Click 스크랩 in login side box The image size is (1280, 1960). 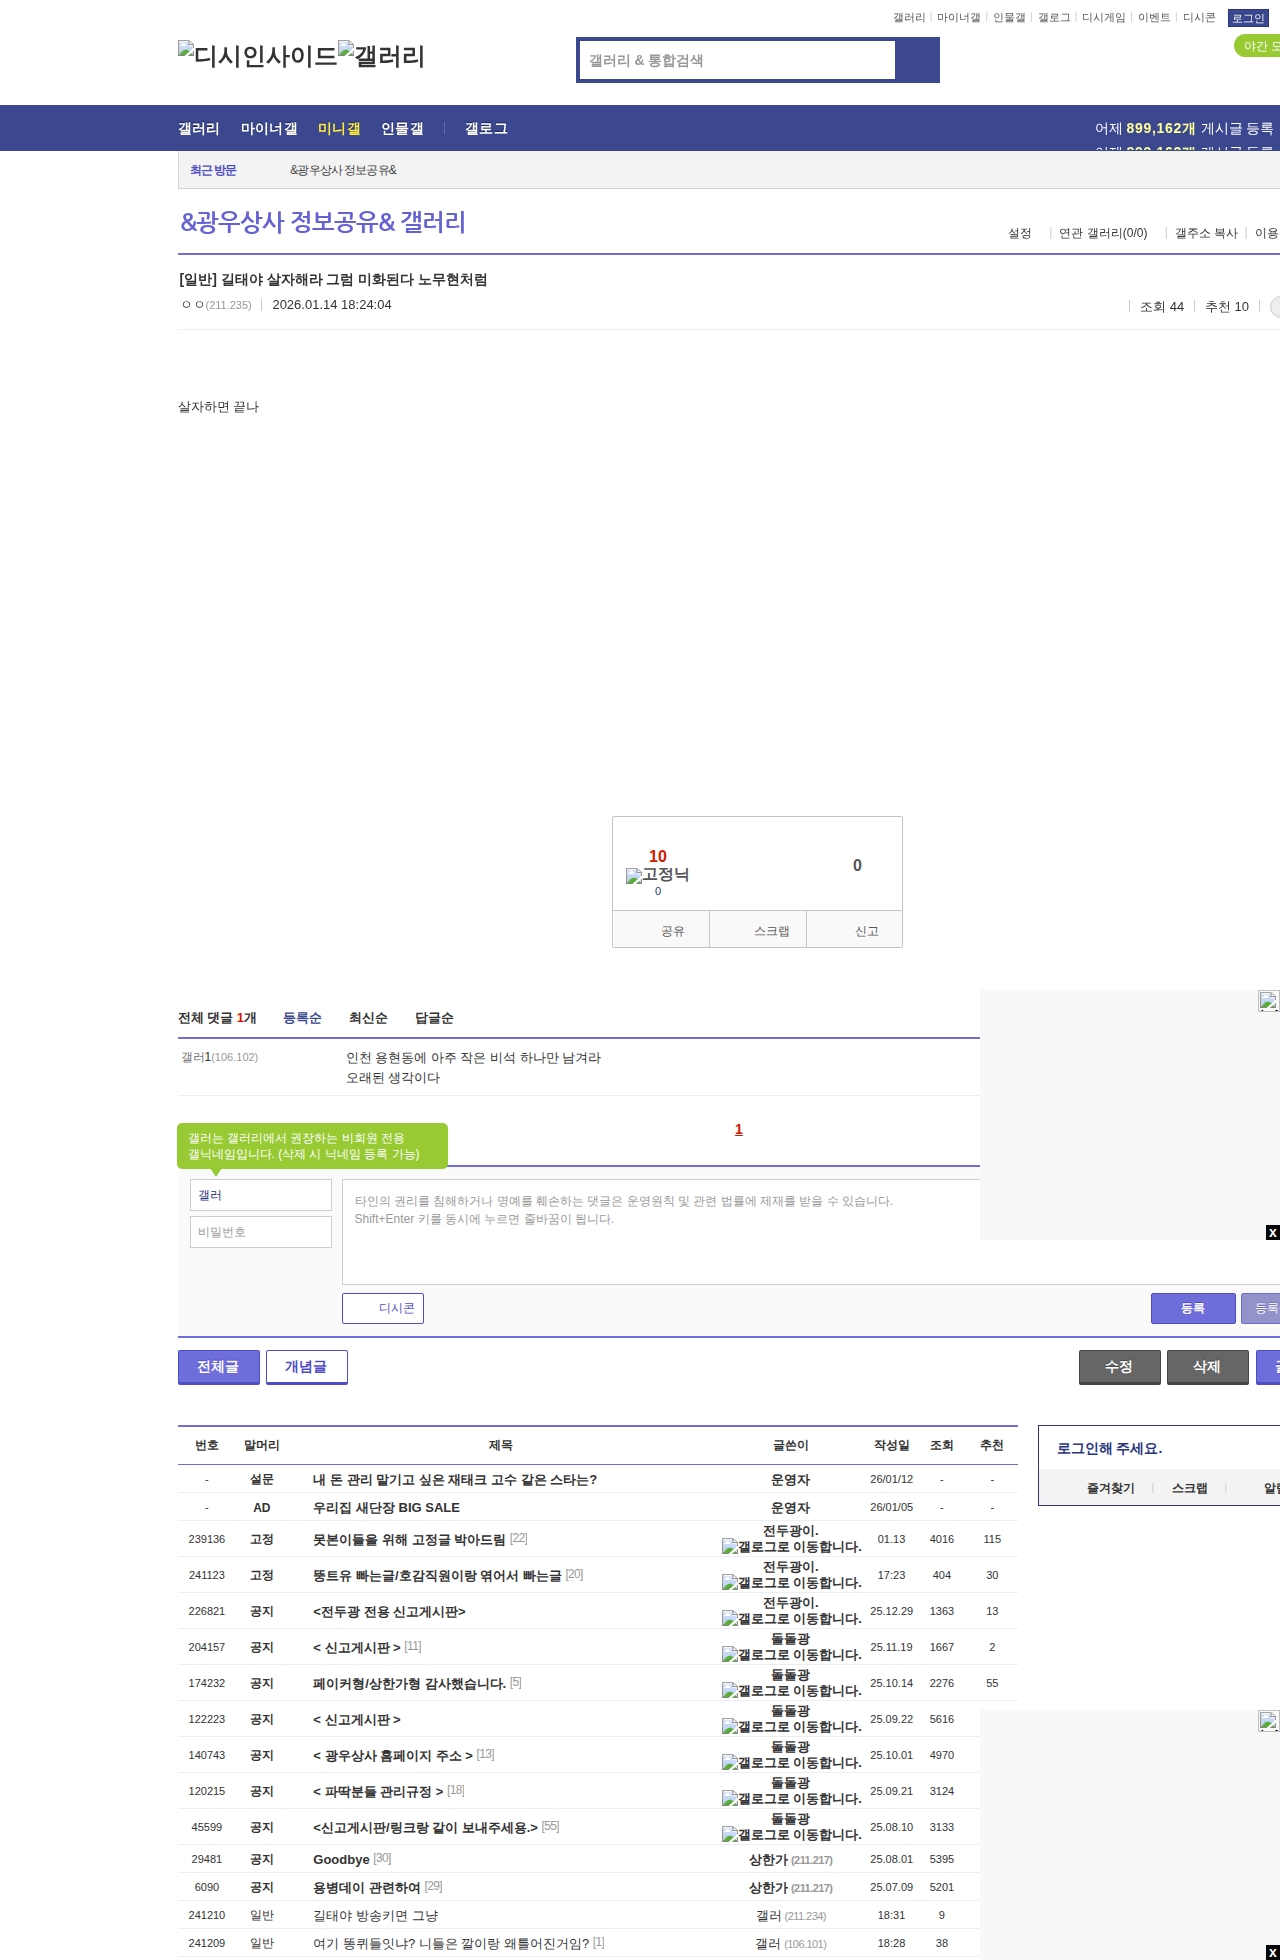1189,1488
